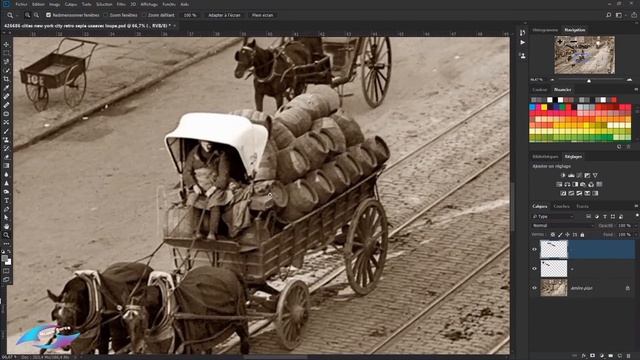Add a Vibrance adjustment
The width and height of the screenshot is (640, 360).
click(595, 175)
